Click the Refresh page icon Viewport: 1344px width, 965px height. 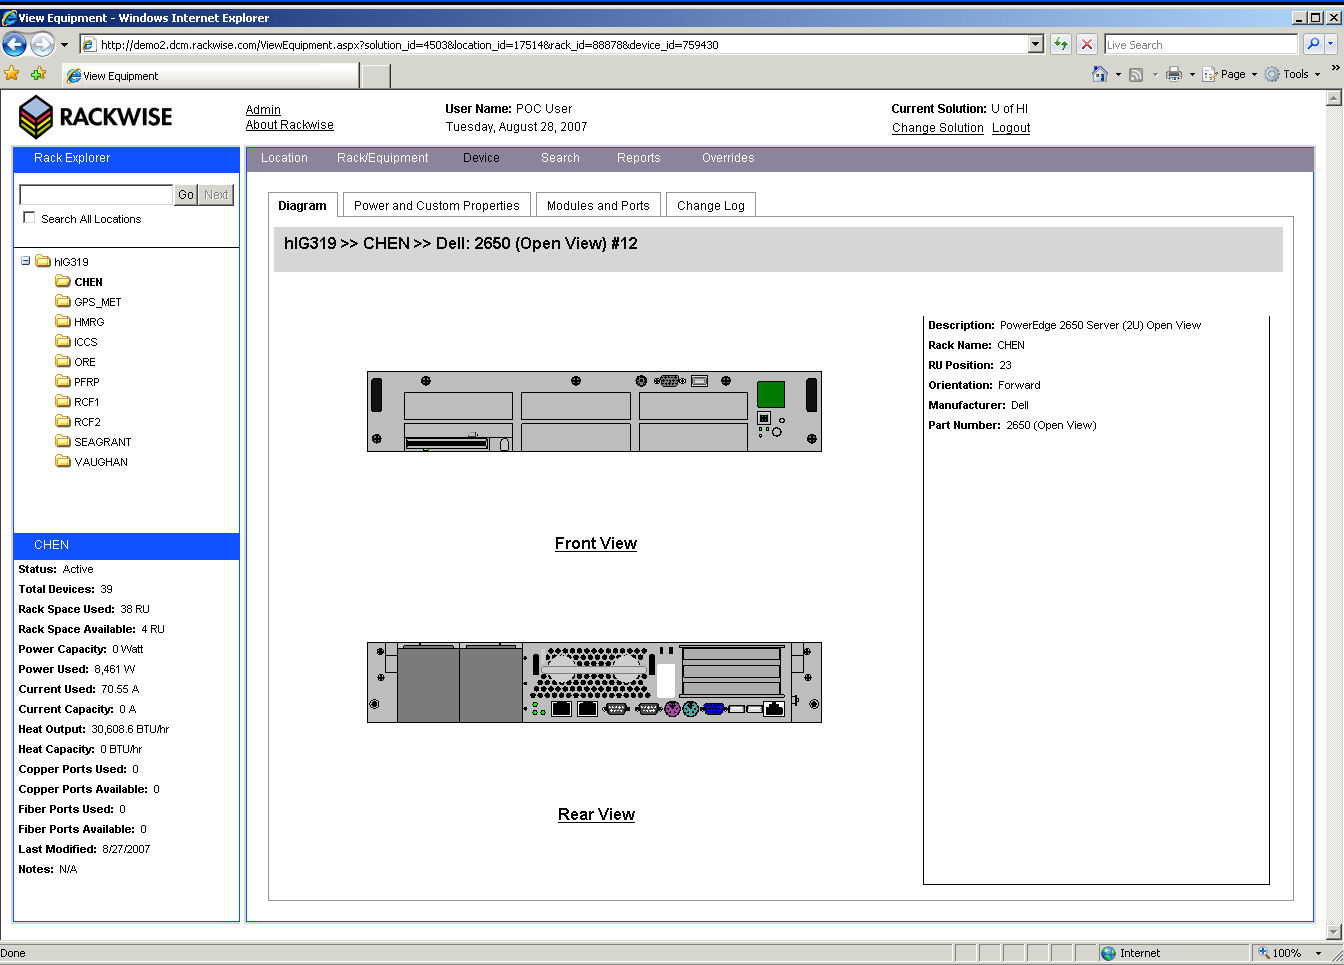(1061, 44)
